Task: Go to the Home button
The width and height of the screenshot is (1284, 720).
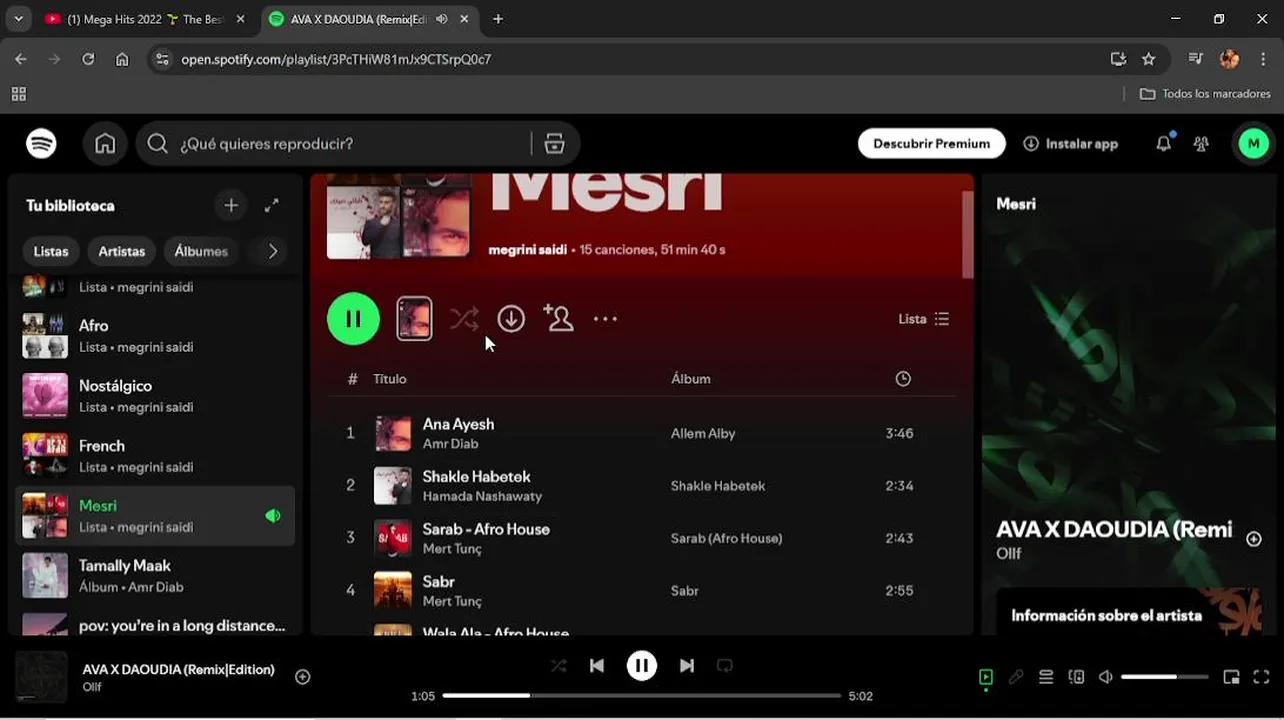Action: [105, 144]
